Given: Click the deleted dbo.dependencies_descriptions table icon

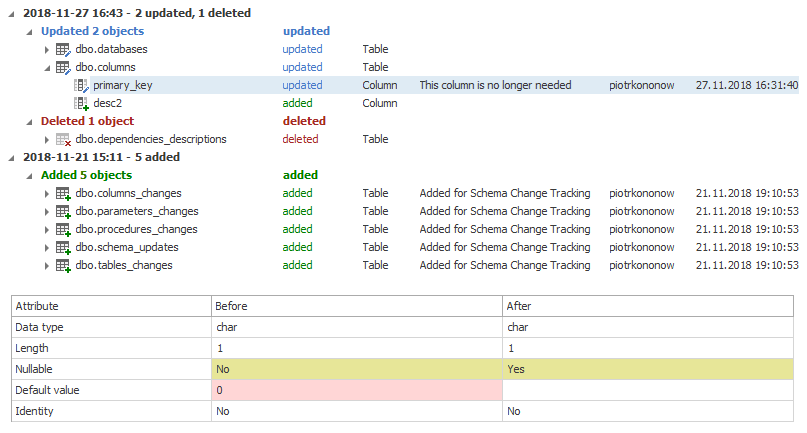Looking at the screenshot, I should click(x=63, y=140).
